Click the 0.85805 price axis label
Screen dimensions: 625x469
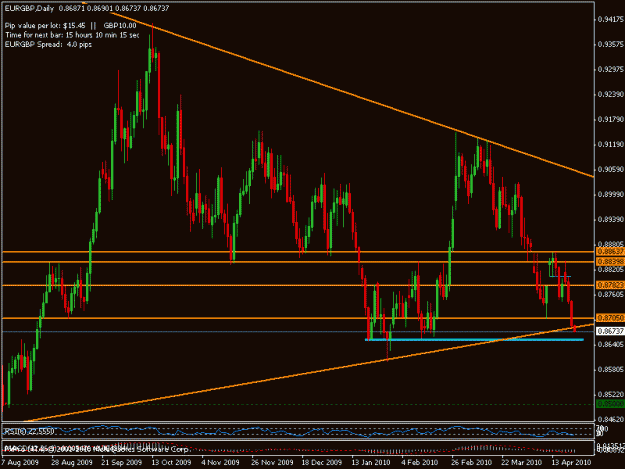tap(611, 369)
